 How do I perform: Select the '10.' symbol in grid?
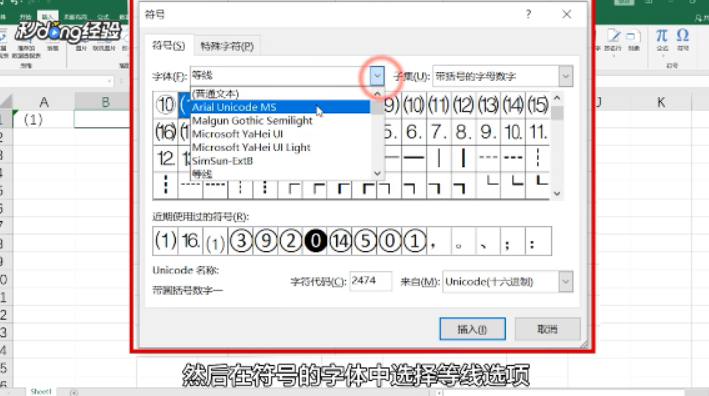point(513,132)
